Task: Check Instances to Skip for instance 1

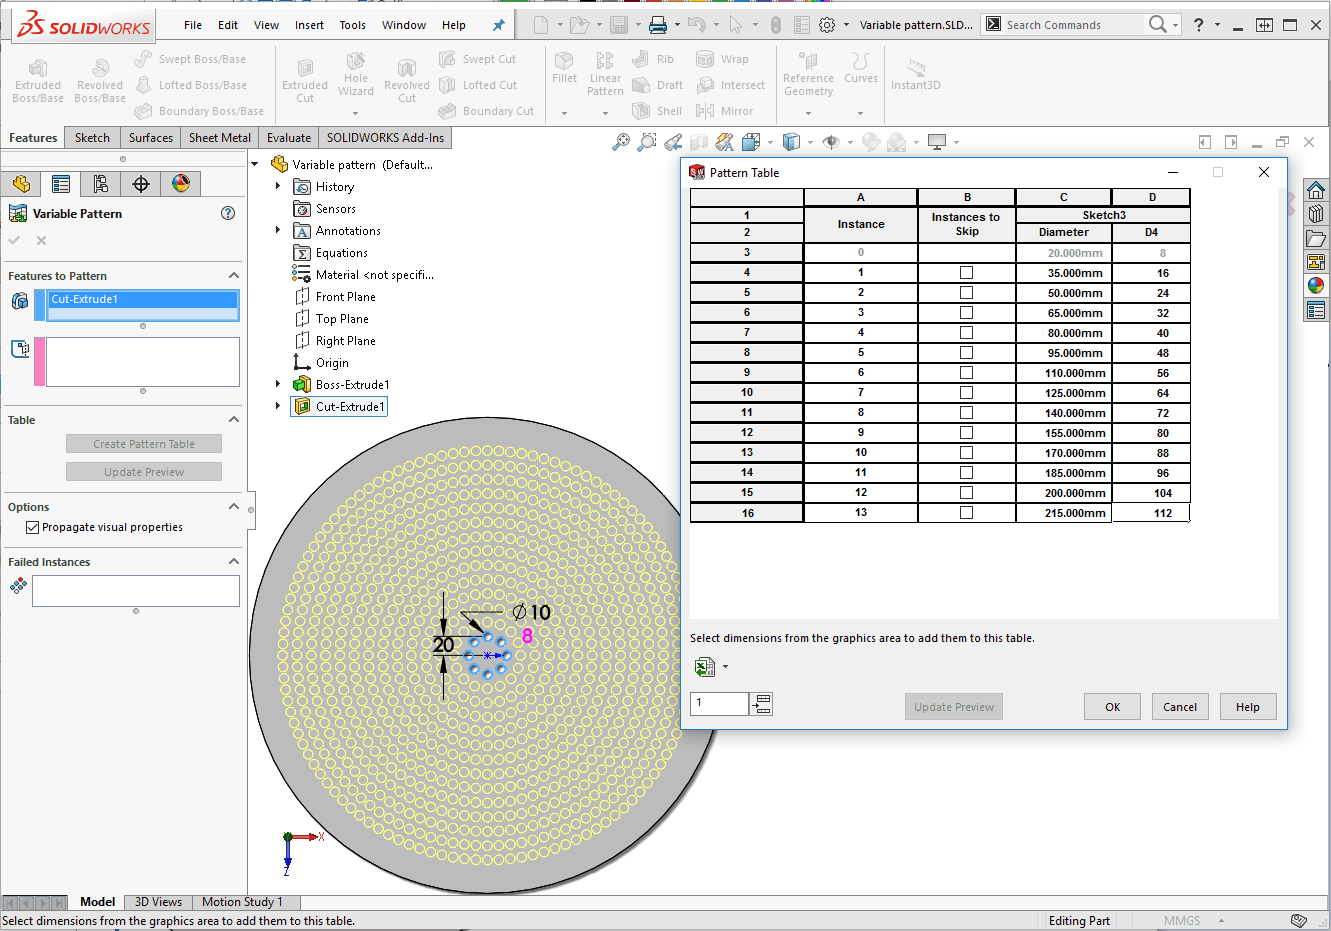Action: (966, 273)
